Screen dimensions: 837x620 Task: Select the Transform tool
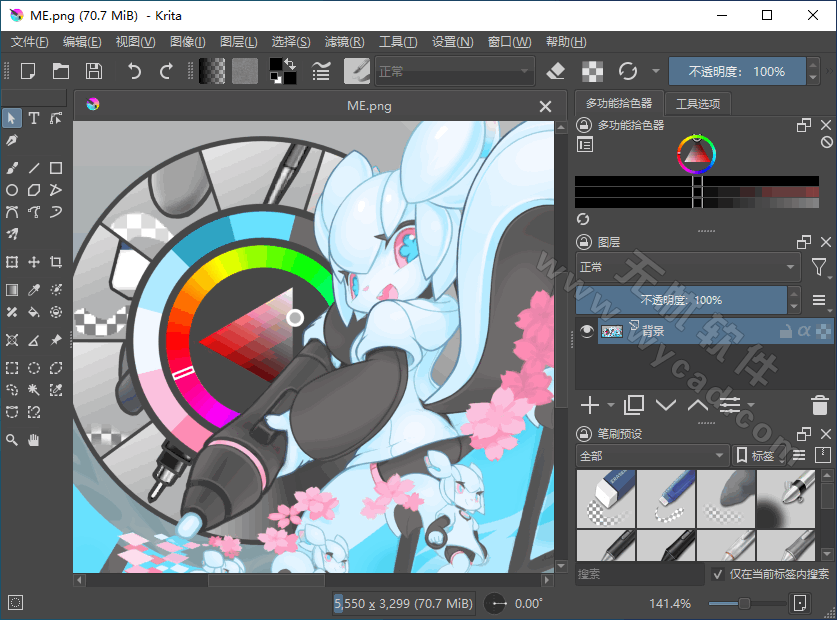12,261
